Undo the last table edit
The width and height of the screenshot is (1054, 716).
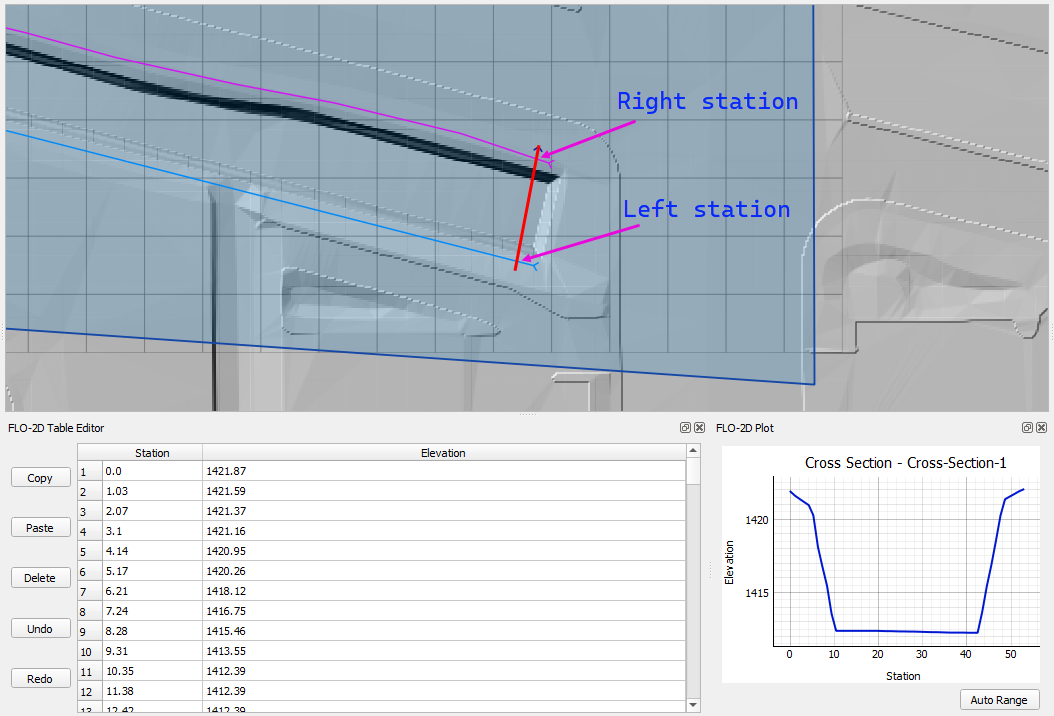pyautogui.click(x=40, y=629)
